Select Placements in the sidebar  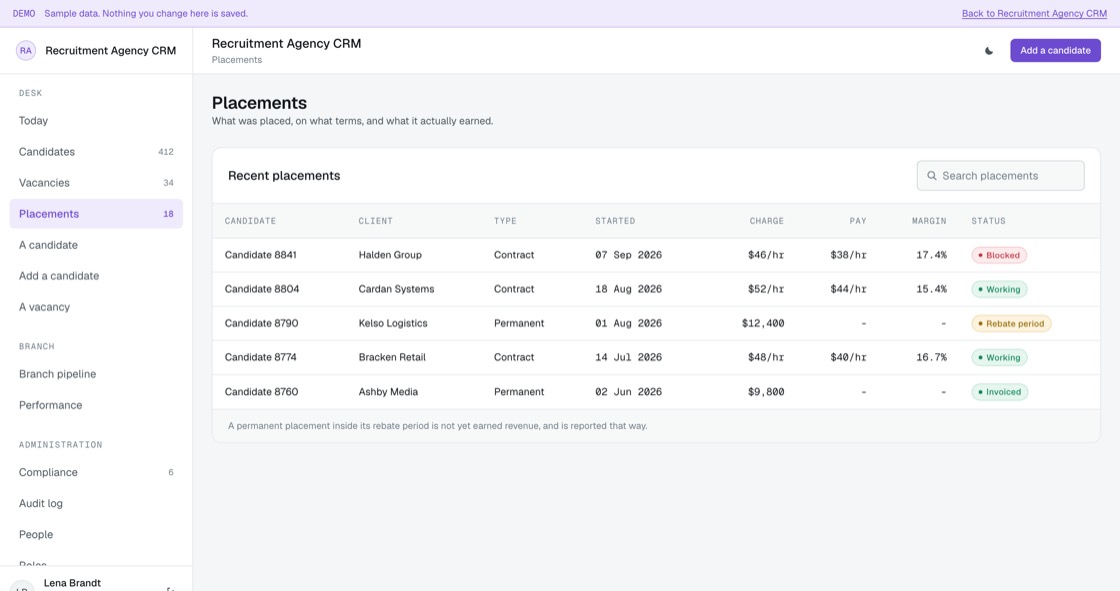tap(96, 214)
